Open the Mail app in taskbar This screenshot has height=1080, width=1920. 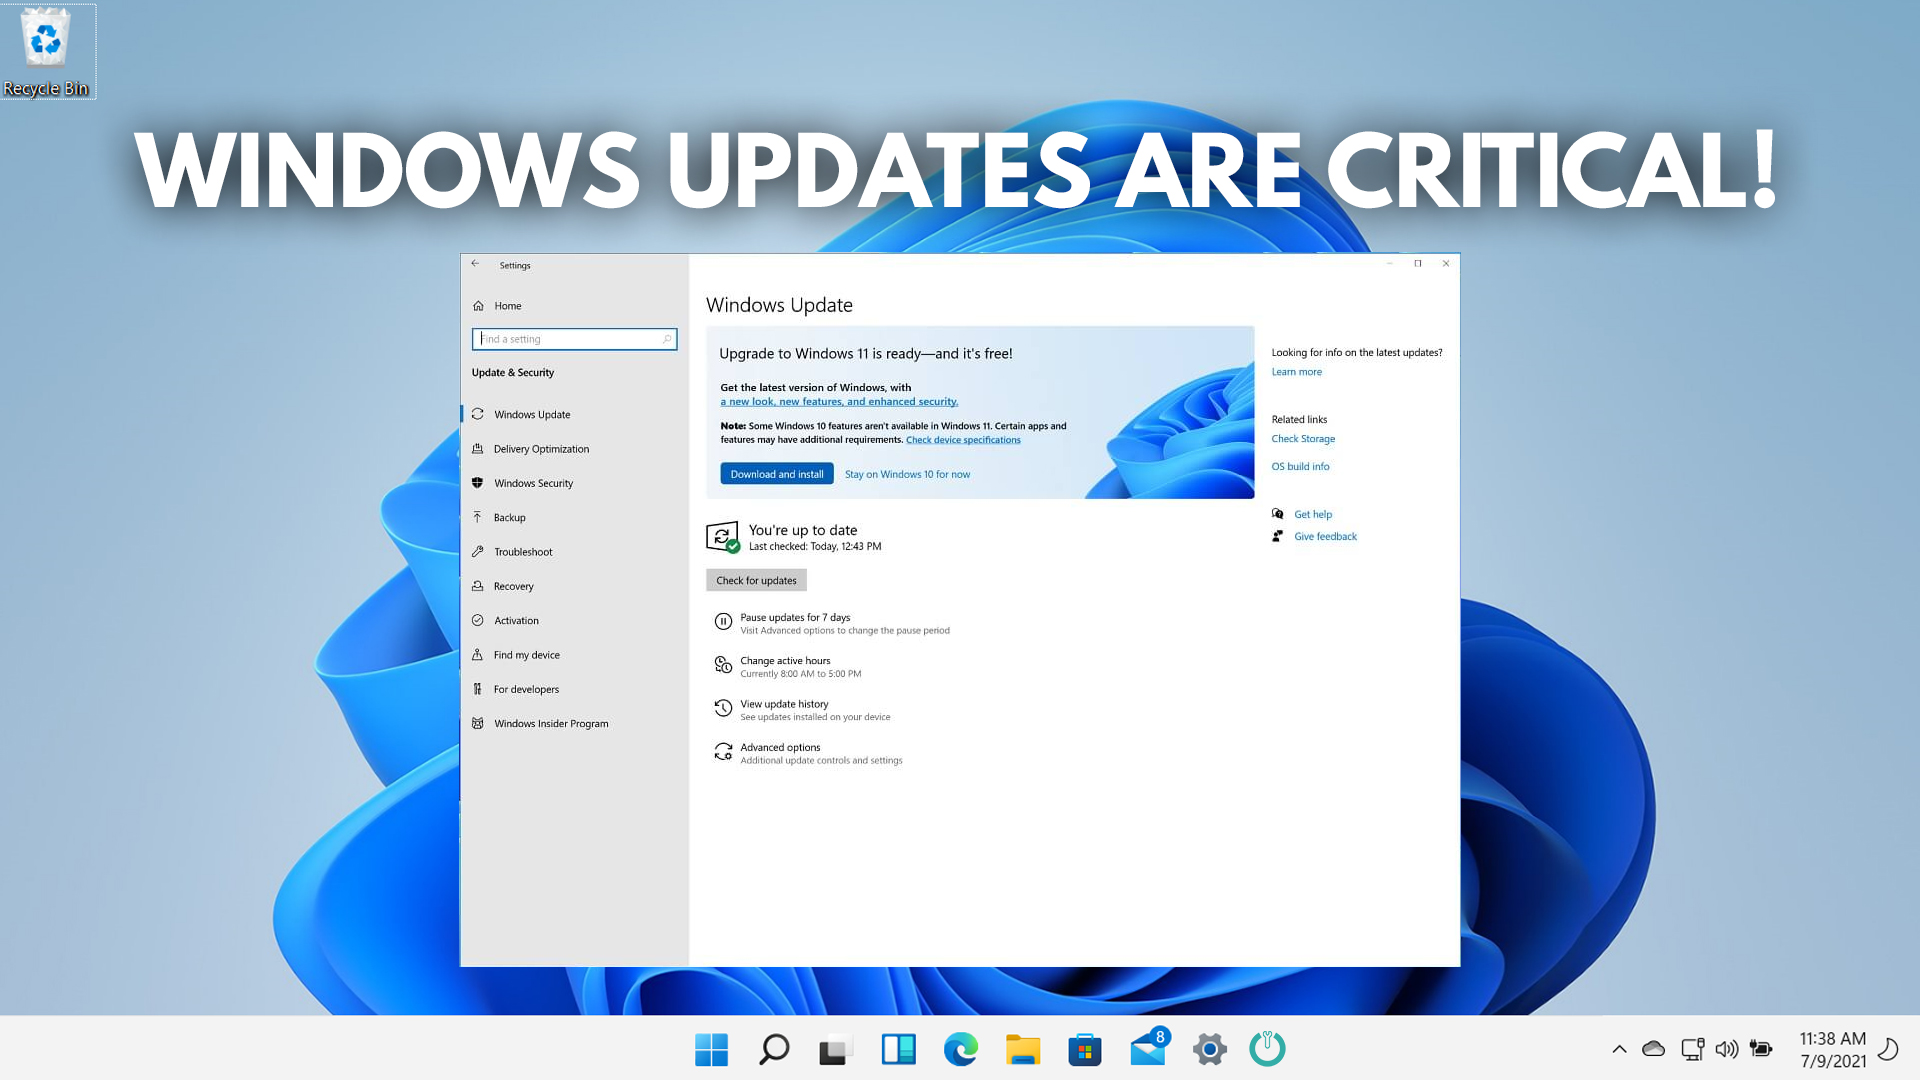click(x=1147, y=1049)
